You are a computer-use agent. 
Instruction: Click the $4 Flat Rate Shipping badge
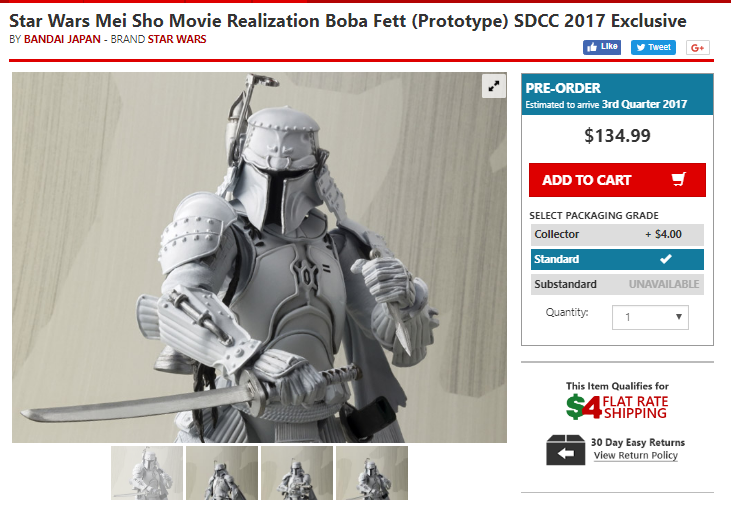[617, 407]
